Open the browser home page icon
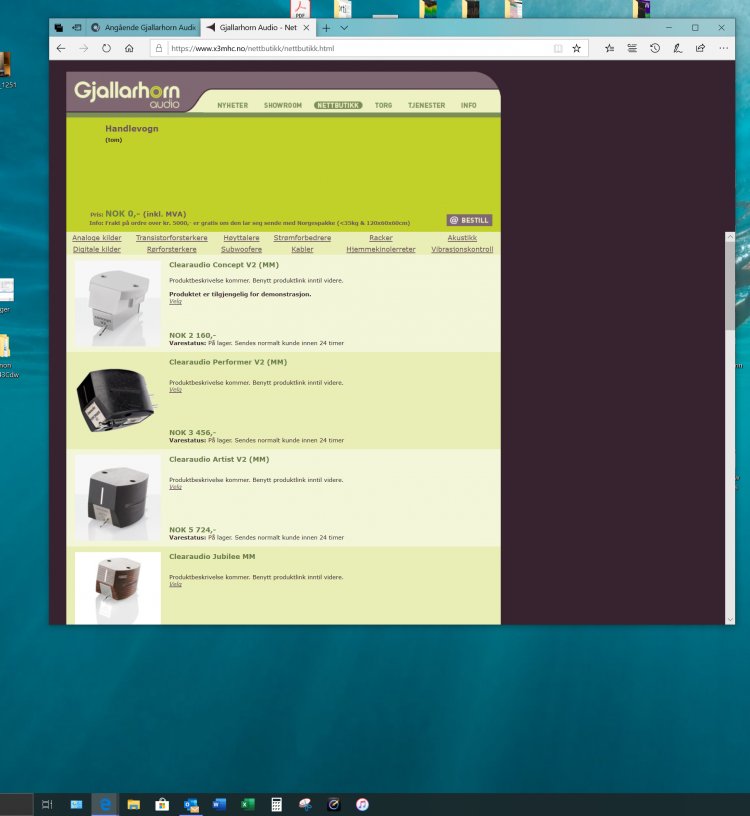Viewport: 750px width, 816px height. [129, 48]
